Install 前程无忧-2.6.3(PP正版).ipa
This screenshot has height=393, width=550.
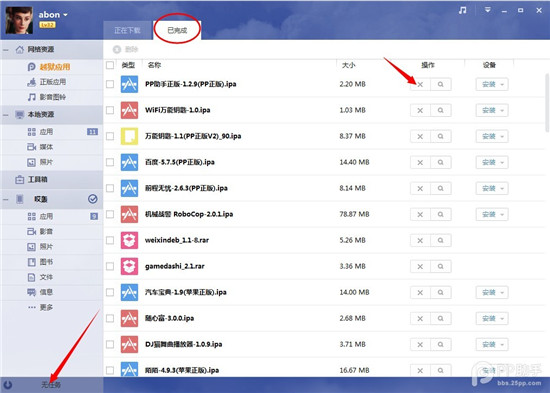tap(488, 188)
